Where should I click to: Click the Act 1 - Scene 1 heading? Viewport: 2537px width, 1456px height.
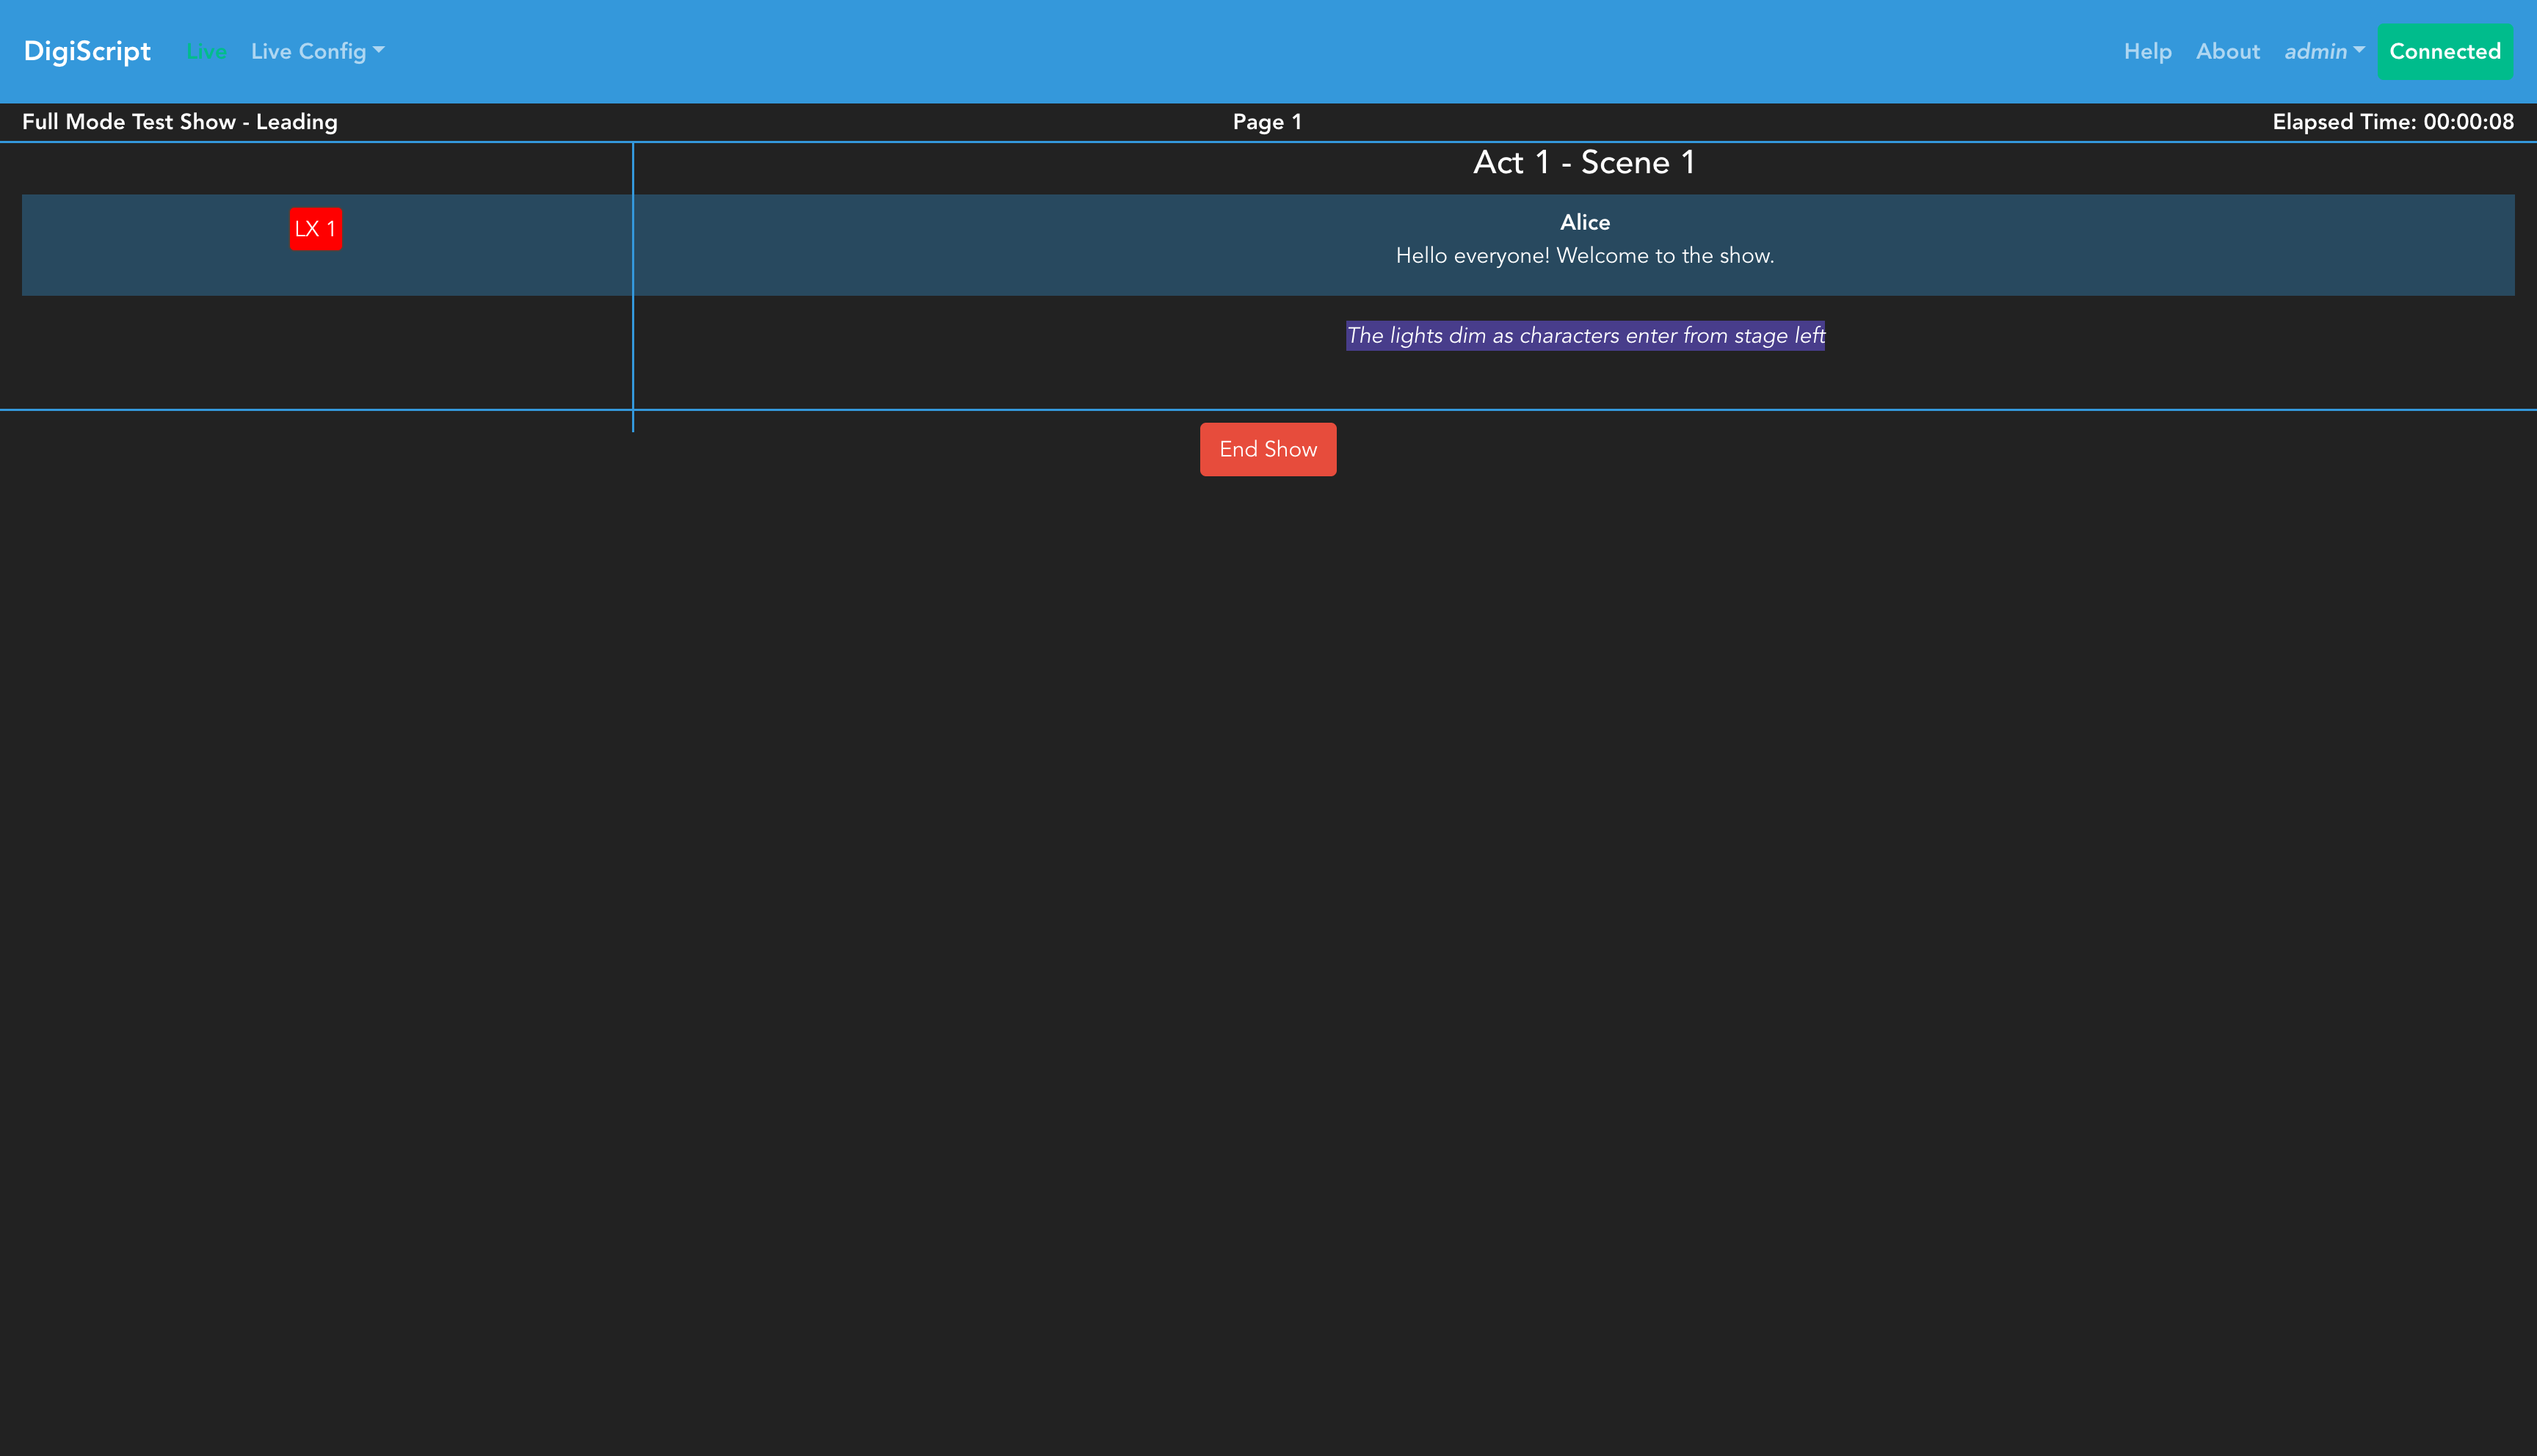click(x=1584, y=163)
